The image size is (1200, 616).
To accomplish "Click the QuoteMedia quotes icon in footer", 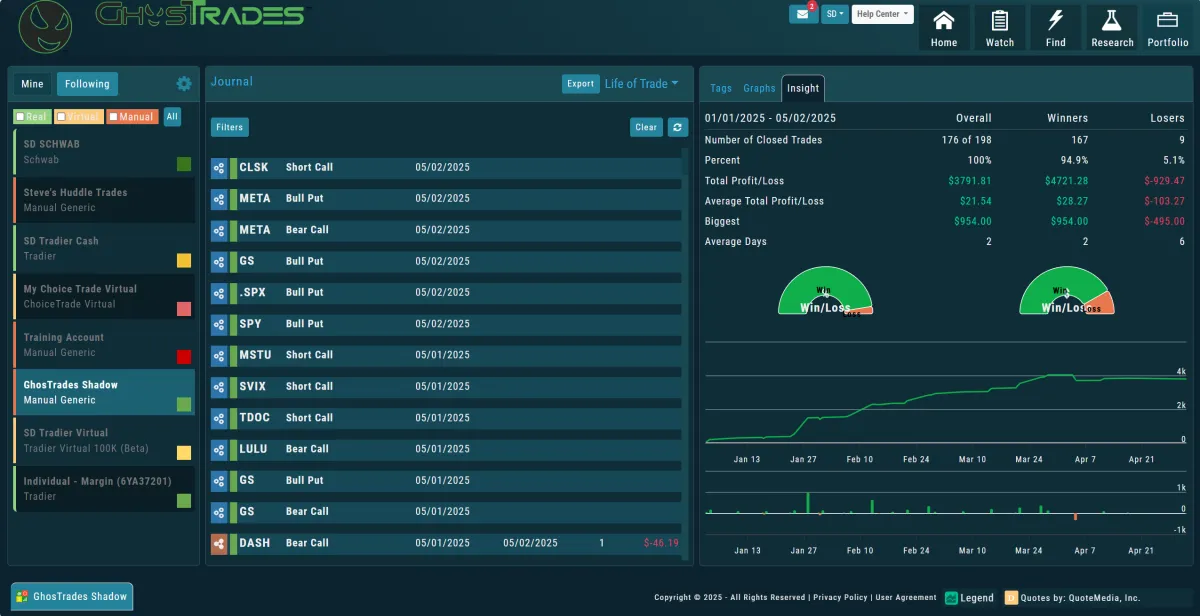I will [1011, 598].
